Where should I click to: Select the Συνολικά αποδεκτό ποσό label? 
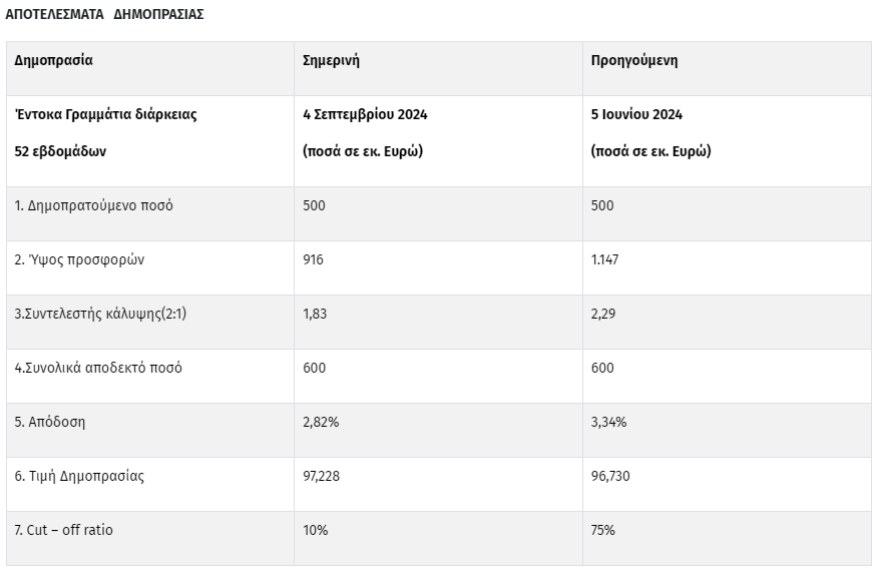pos(98,367)
